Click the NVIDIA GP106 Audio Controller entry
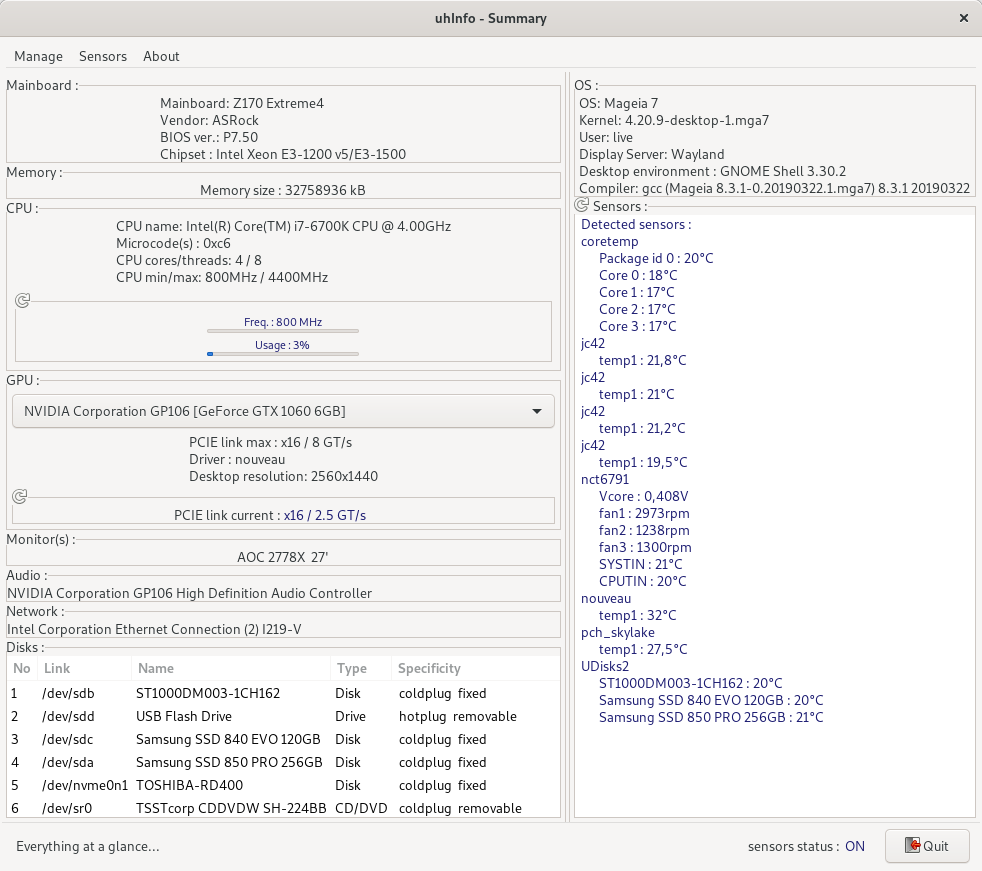The image size is (982, 871). (x=189, y=593)
